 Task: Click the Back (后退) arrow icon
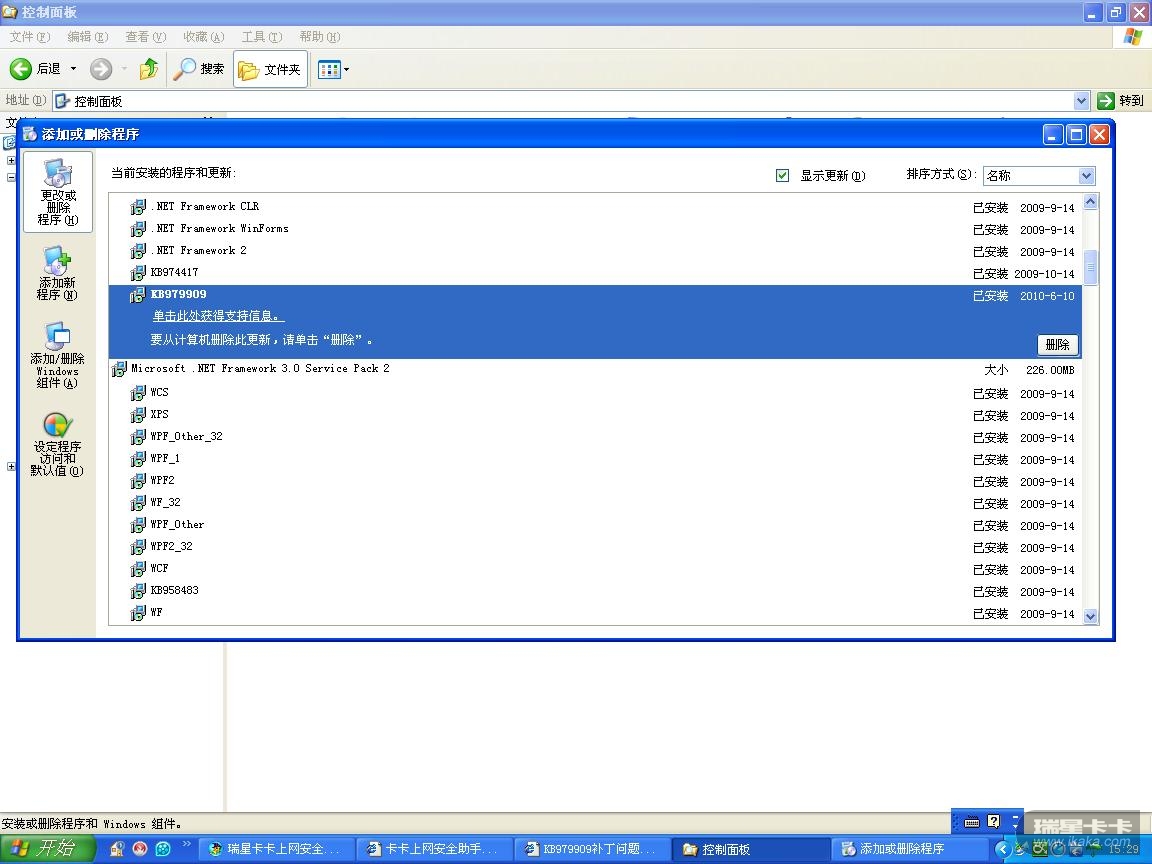[21, 69]
